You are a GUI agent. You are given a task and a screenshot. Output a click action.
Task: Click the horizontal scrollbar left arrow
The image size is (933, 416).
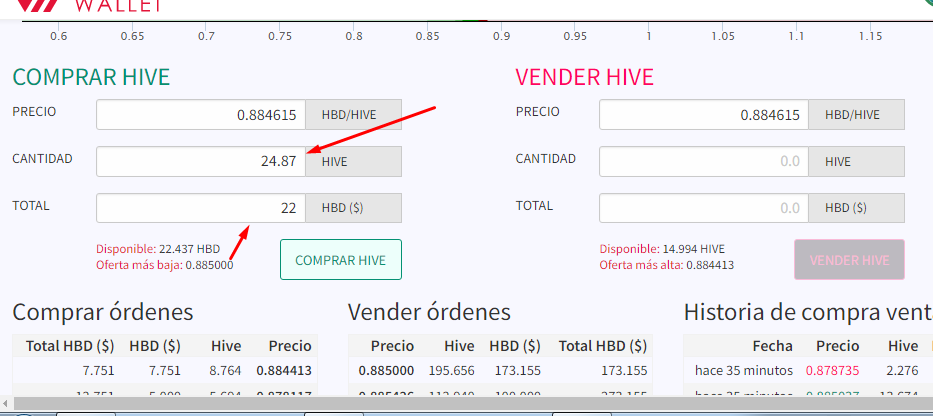pyautogui.click(x=6, y=404)
